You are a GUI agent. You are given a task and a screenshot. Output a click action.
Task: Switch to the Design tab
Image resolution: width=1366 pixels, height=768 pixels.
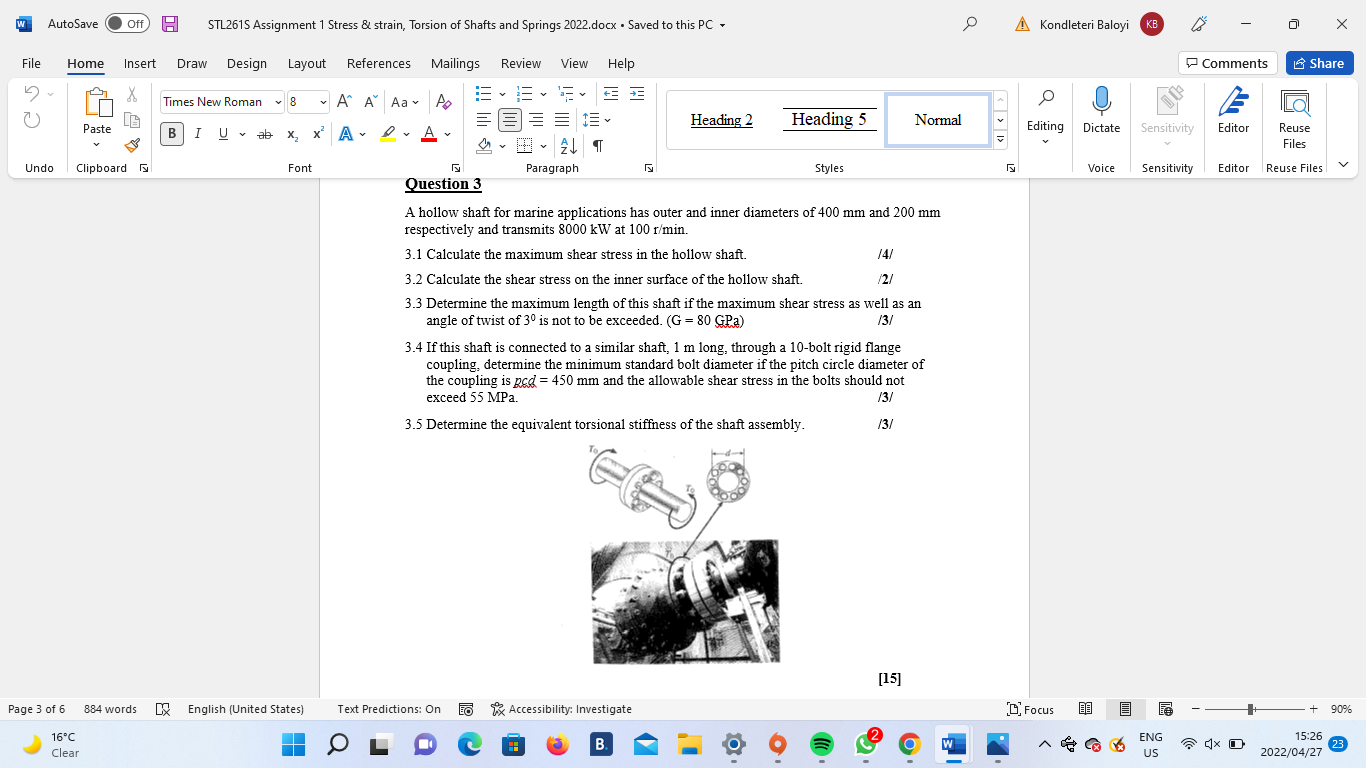pyautogui.click(x=246, y=63)
